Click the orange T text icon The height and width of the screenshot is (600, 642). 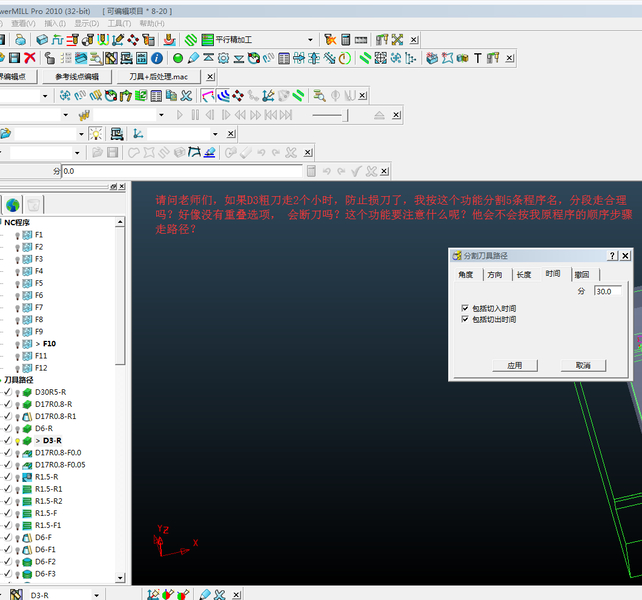point(478,58)
